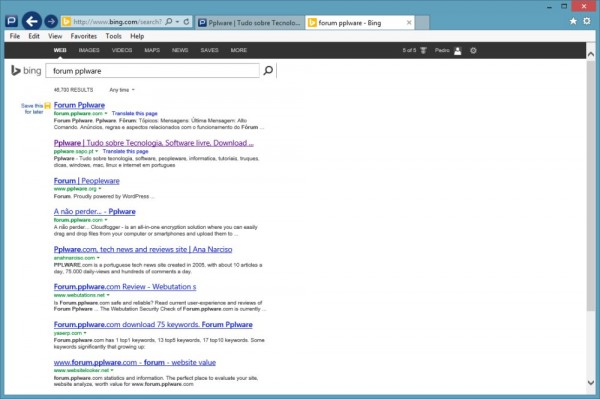Viewport: 600px width, 399px height.
Task: Click the 48,700 RESULTS count text
Action: pos(73,90)
